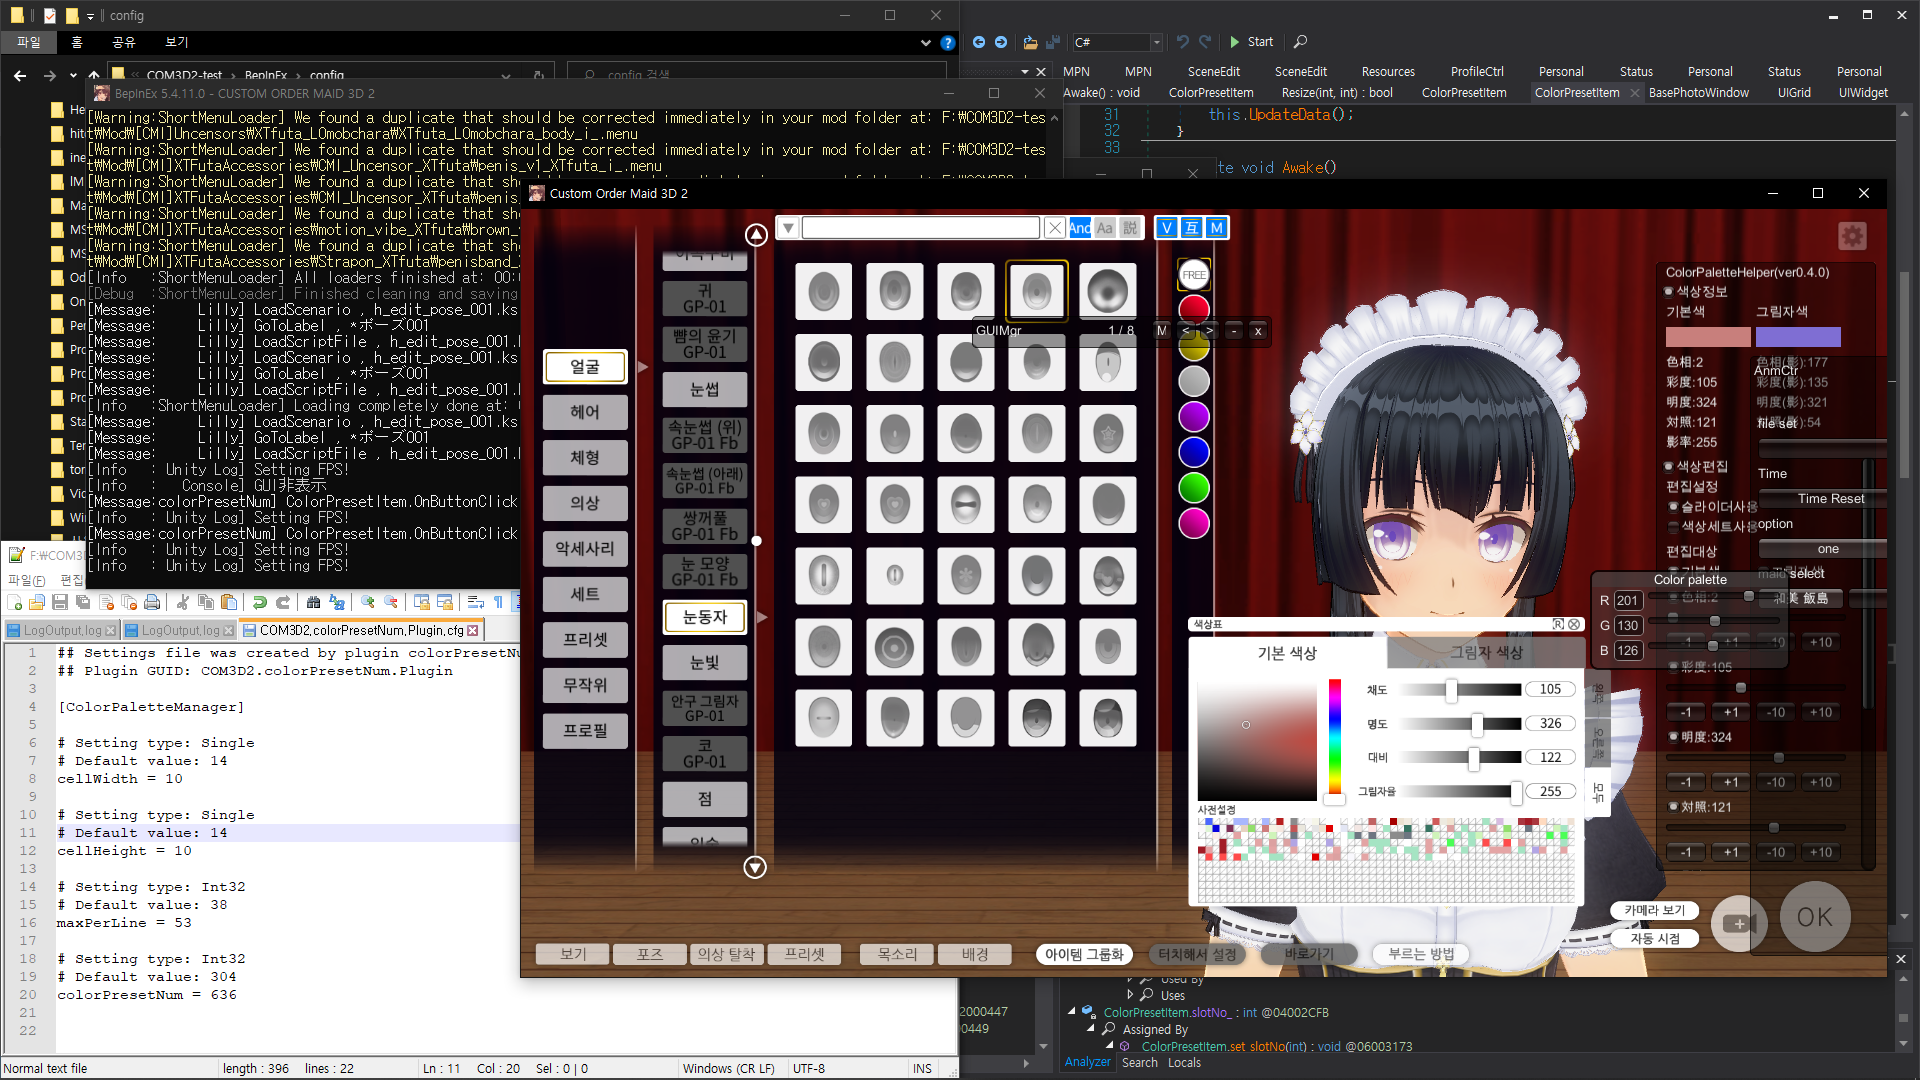Screen dimensions: 1920x1080
Task: Click the Undo arrow in Visual Studio toolbar
Action: point(1183,42)
